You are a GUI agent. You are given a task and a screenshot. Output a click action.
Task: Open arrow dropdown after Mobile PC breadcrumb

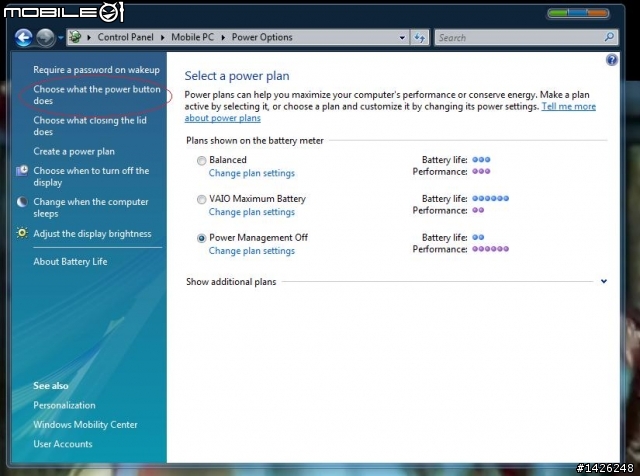click(x=223, y=38)
